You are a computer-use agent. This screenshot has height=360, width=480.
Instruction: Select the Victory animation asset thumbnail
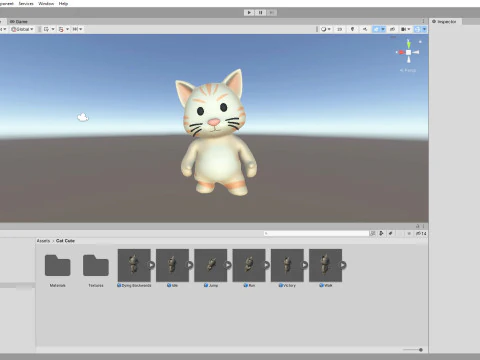click(x=287, y=265)
